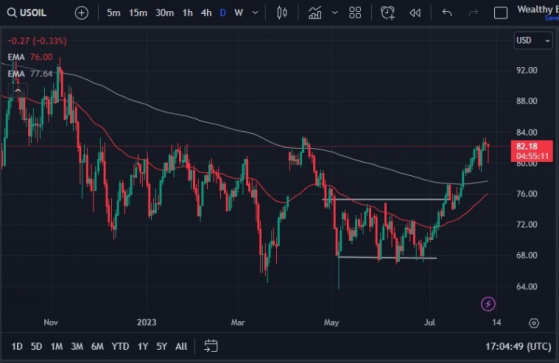Open timezone menu at 17:04:49 (UTC)
Viewport: 559px width, 363px height.
click(518, 346)
